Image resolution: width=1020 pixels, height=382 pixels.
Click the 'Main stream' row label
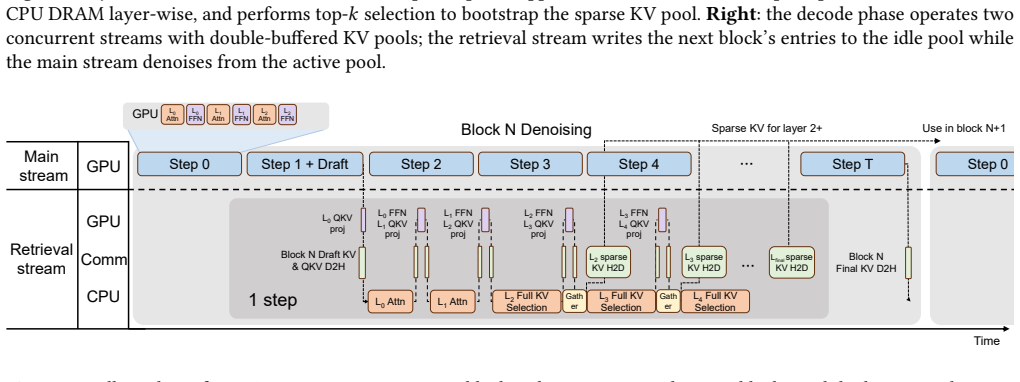[41, 166]
